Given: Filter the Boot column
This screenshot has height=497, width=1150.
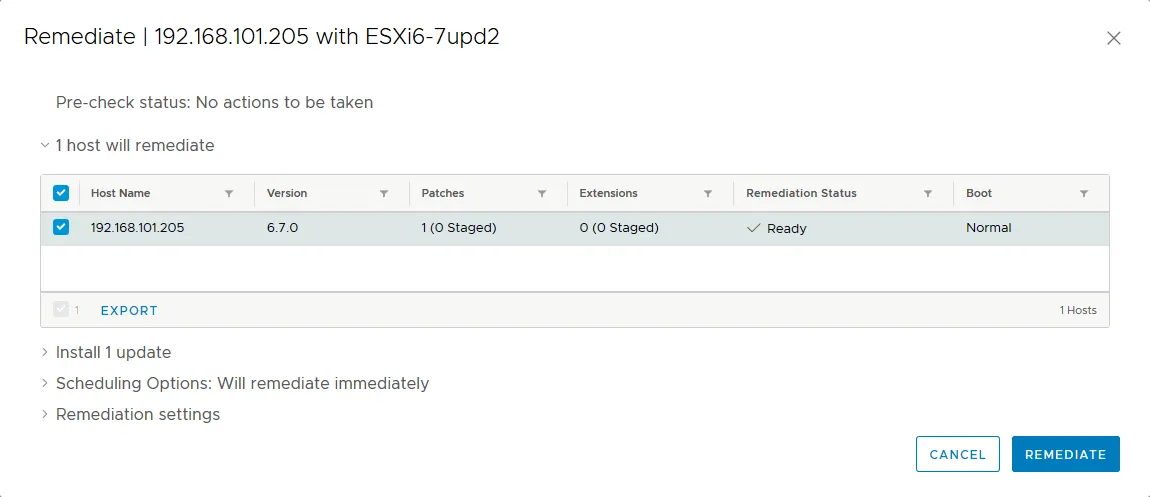Looking at the screenshot, I should 1084,193.
